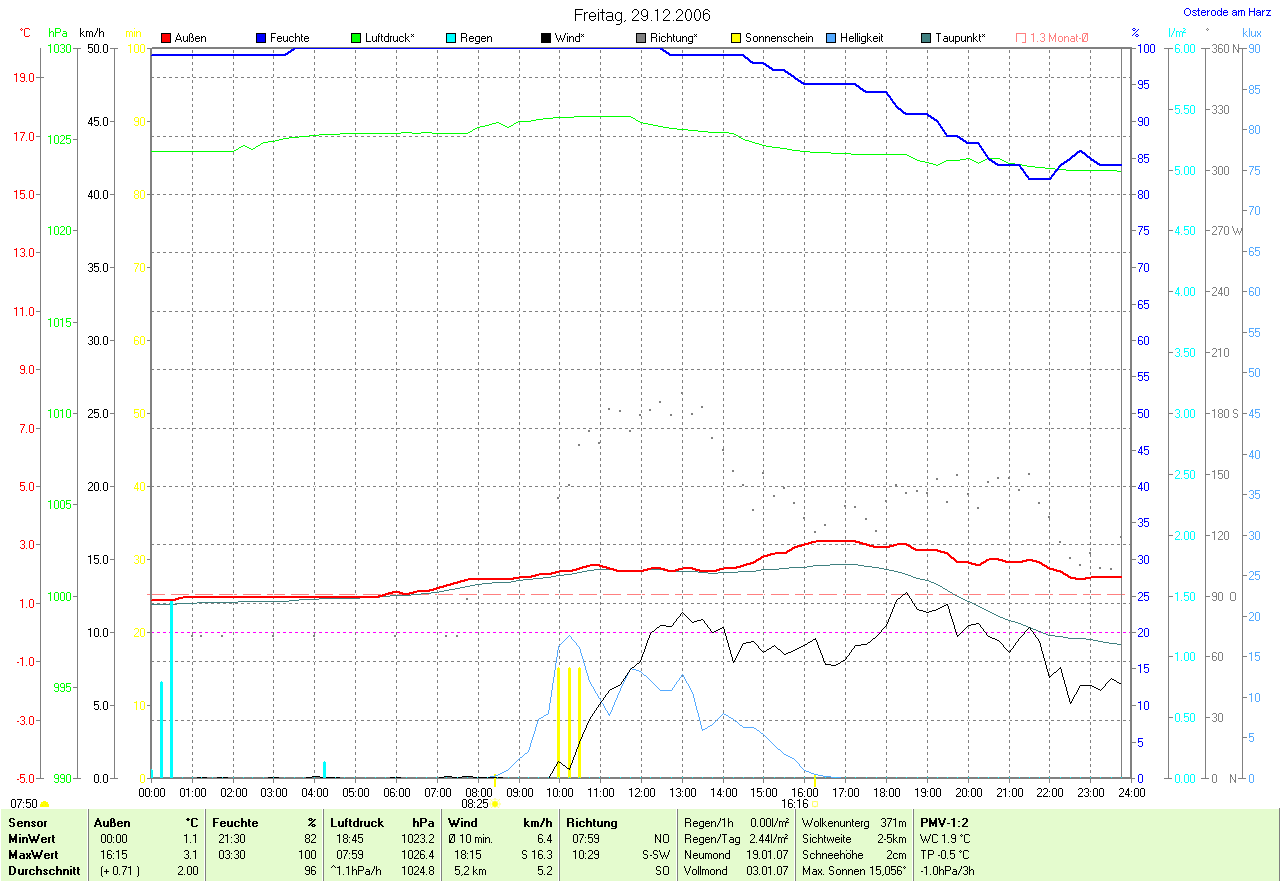Click the blue Feuchte legend square
This screenshot has height=881, width=1280.
[x=261, y=38]
